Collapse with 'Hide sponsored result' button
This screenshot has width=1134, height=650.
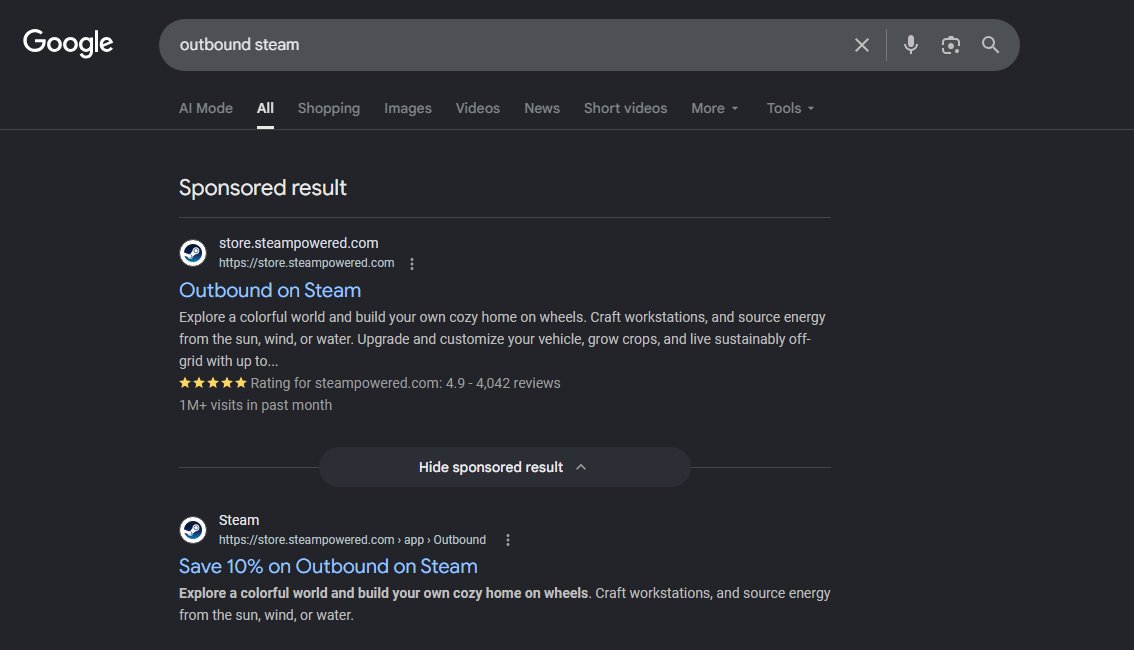[504, 467]
